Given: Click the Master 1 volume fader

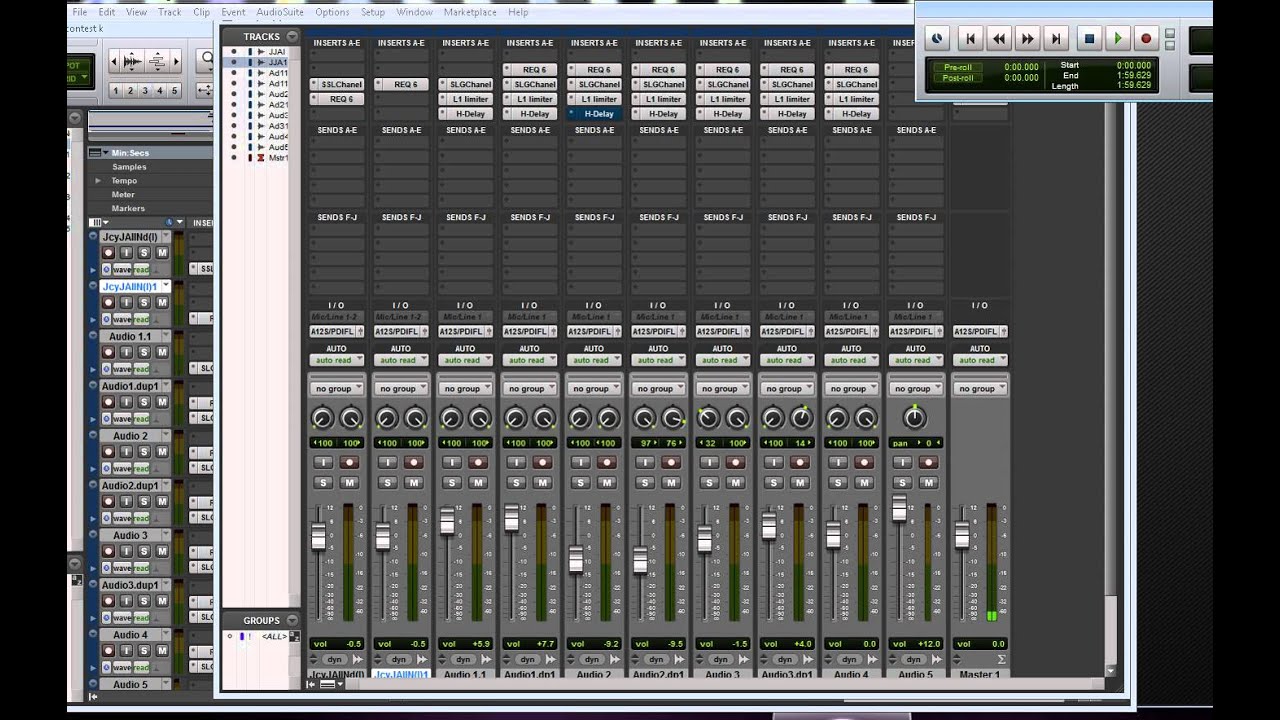Looking at the screenshot, I should pyautogui.click(x=962, y=536).
